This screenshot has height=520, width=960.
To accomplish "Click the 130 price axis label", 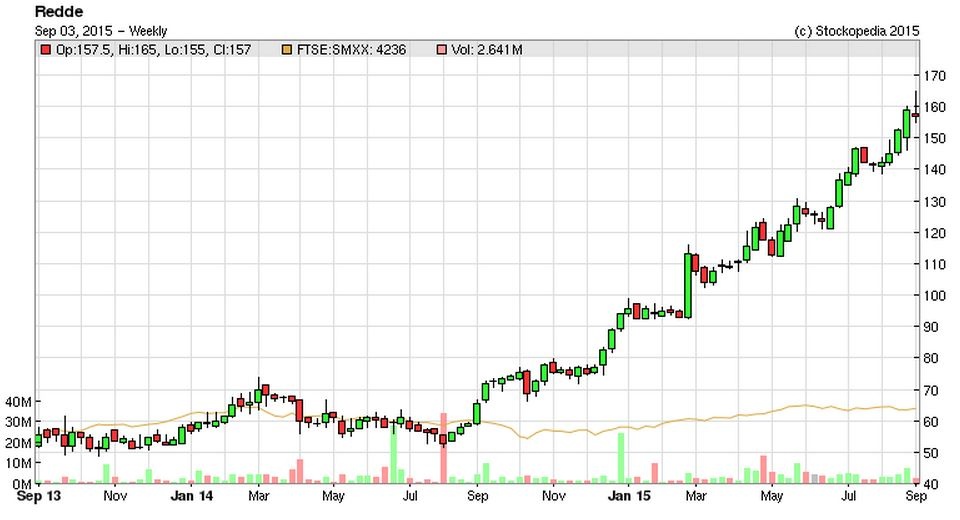I will coord(934,202).
